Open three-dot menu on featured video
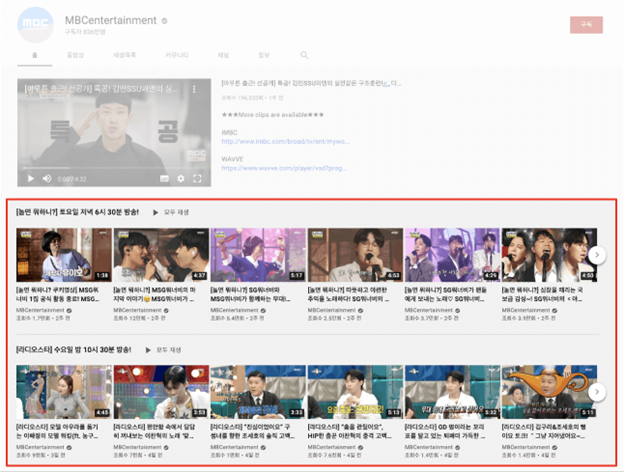This screenshot has width=624, height=472. (x=194, y=89)
